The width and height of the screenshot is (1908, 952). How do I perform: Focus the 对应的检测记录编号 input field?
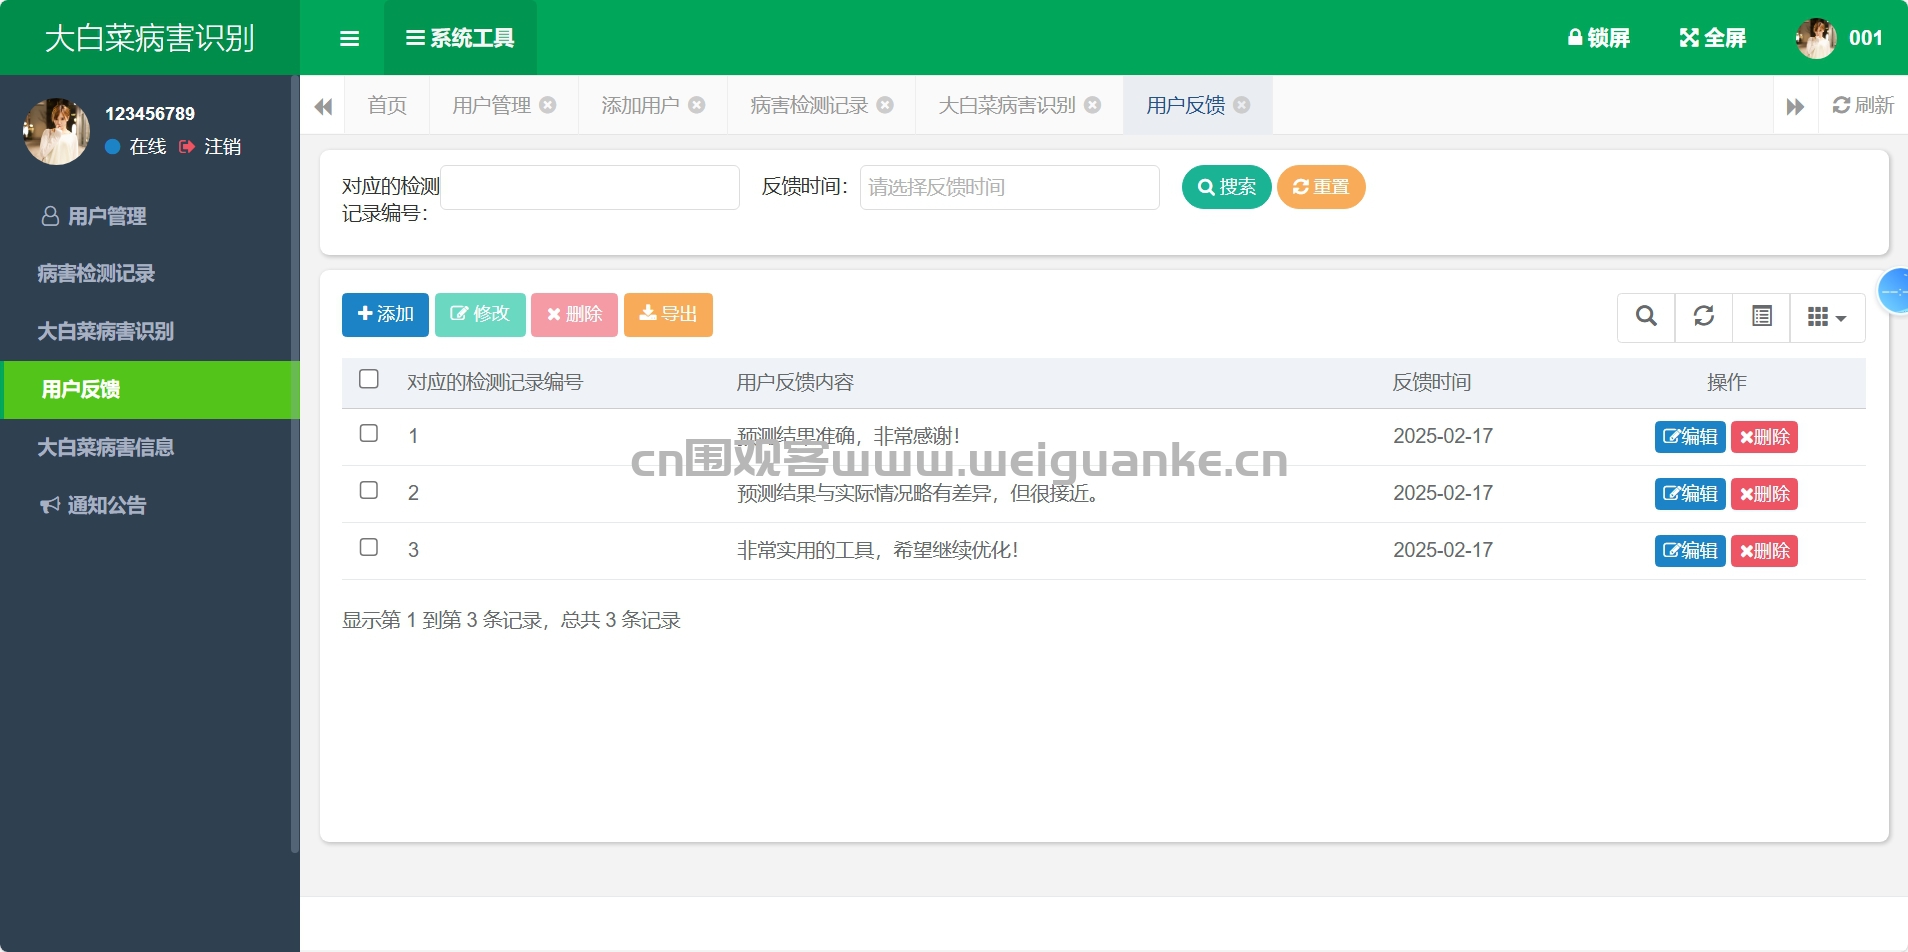tap(590, 187)
